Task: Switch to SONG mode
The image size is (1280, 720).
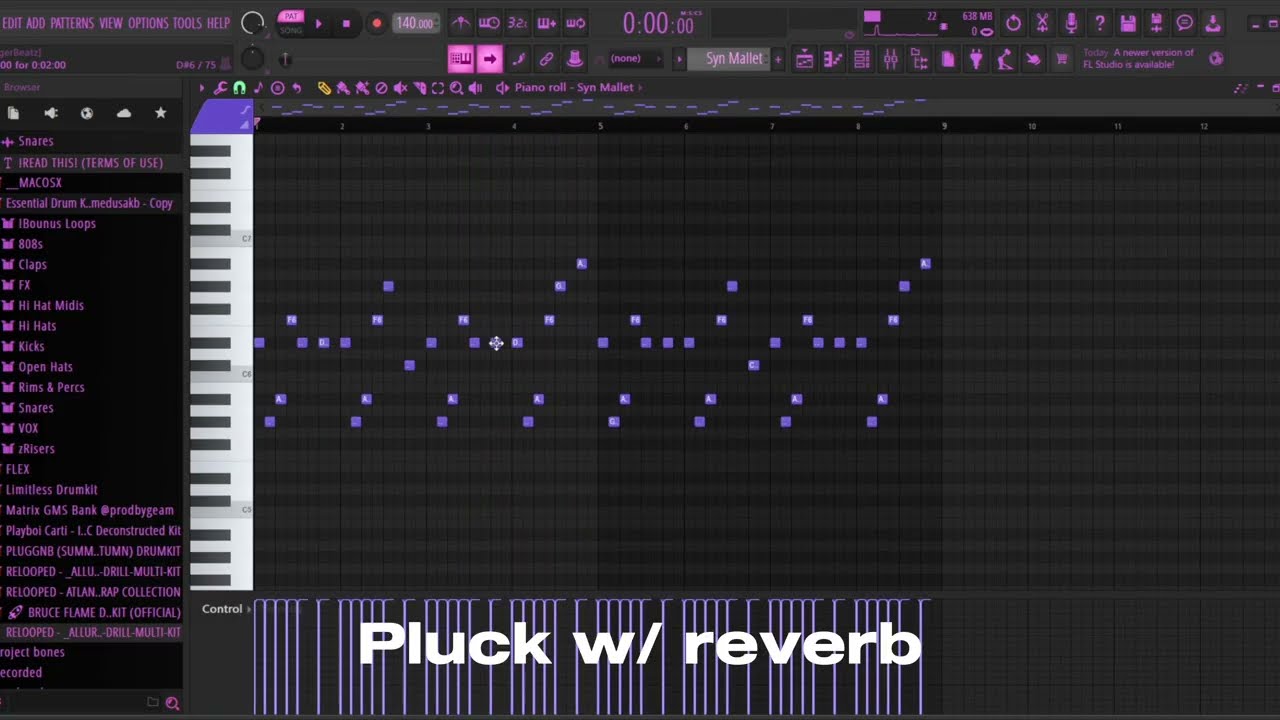Action: pos(291,30)
